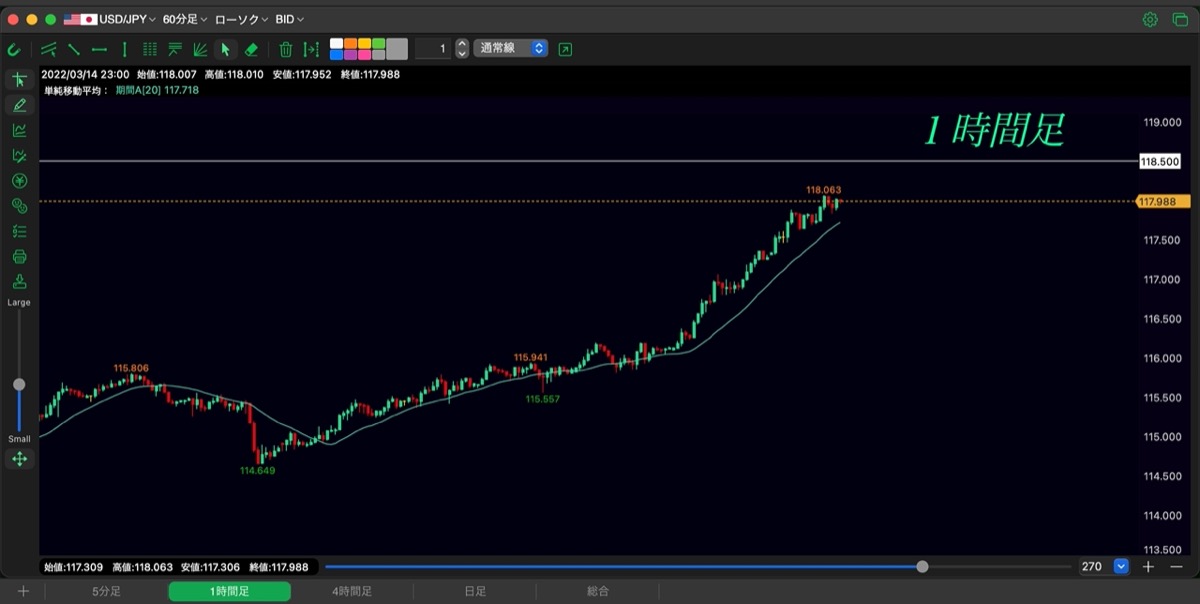Image resolution: width=1200 pixels, height=604 pixels.
Task: Switch to the 4時間足 tab
Action: [x=352, y=591]
